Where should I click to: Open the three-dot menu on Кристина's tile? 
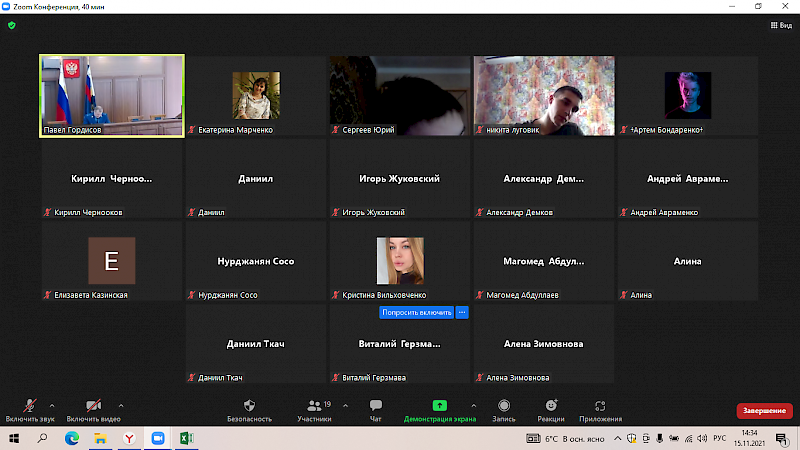point(462,312)
